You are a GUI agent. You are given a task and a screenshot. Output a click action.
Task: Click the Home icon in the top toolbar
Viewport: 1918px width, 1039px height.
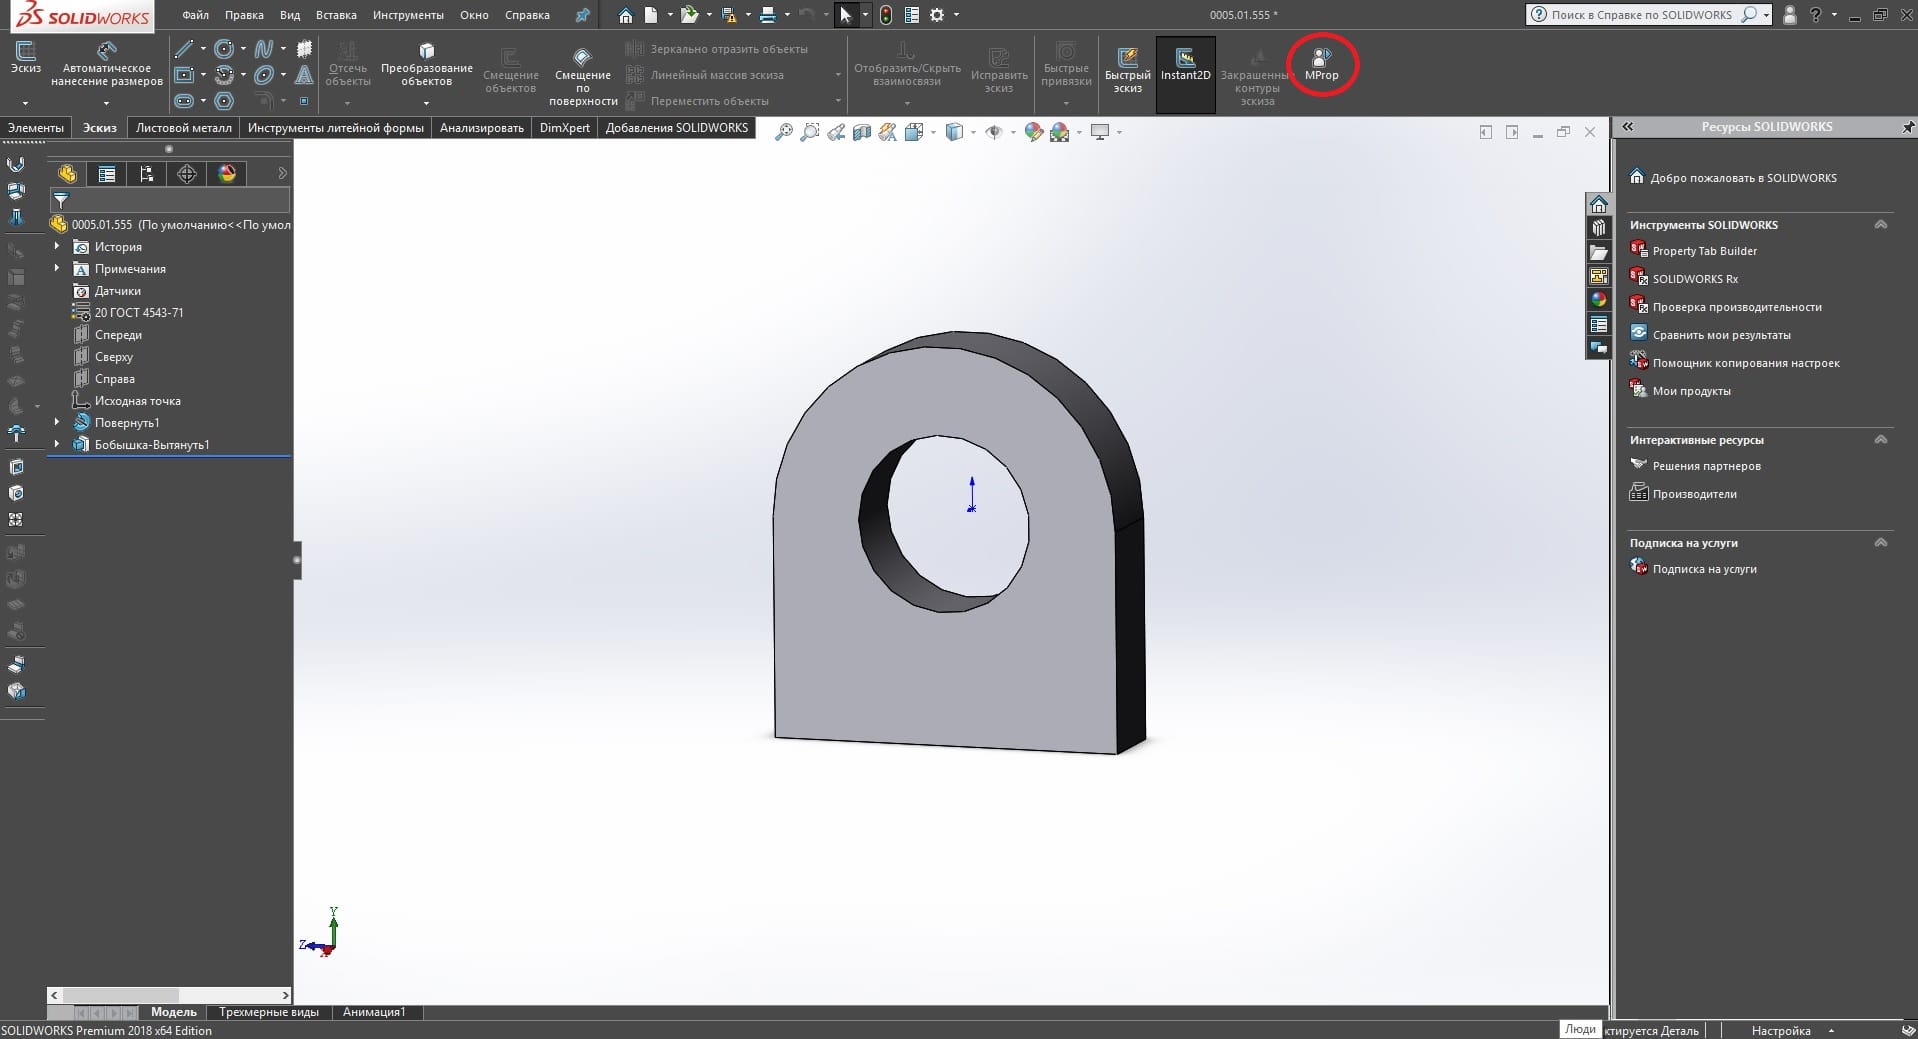tap(625, 15)
